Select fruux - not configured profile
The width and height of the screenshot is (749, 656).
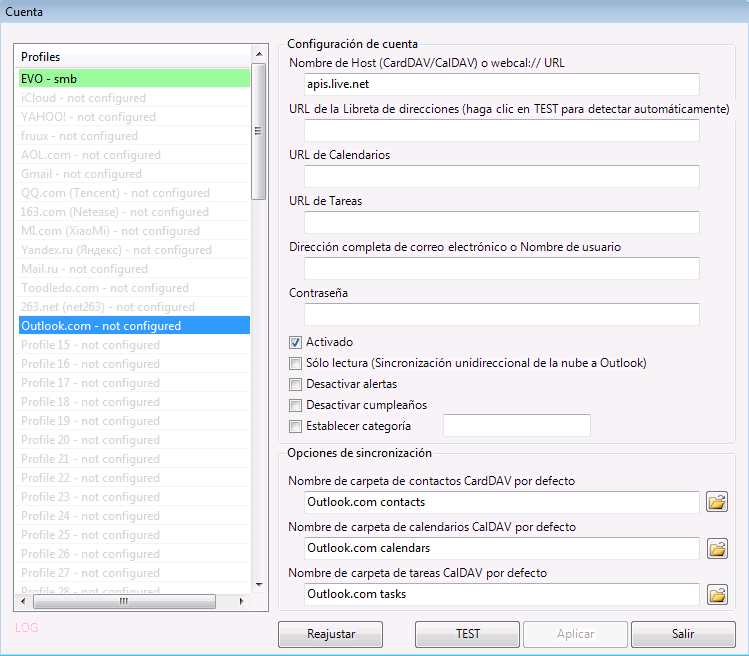134,136
